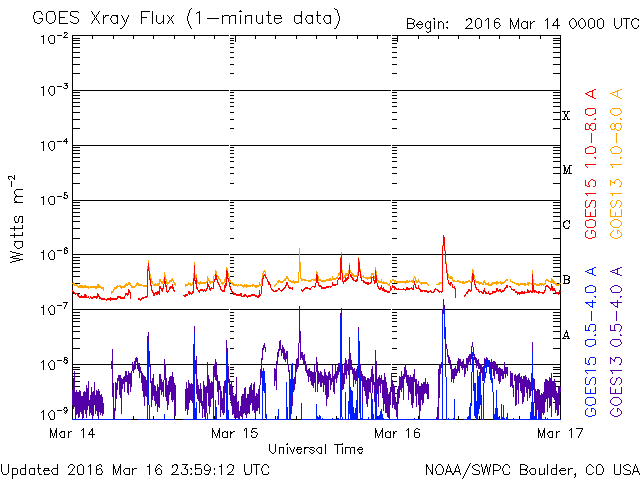
Task: Click the B flare class label
Action: [x=566, y=280]
